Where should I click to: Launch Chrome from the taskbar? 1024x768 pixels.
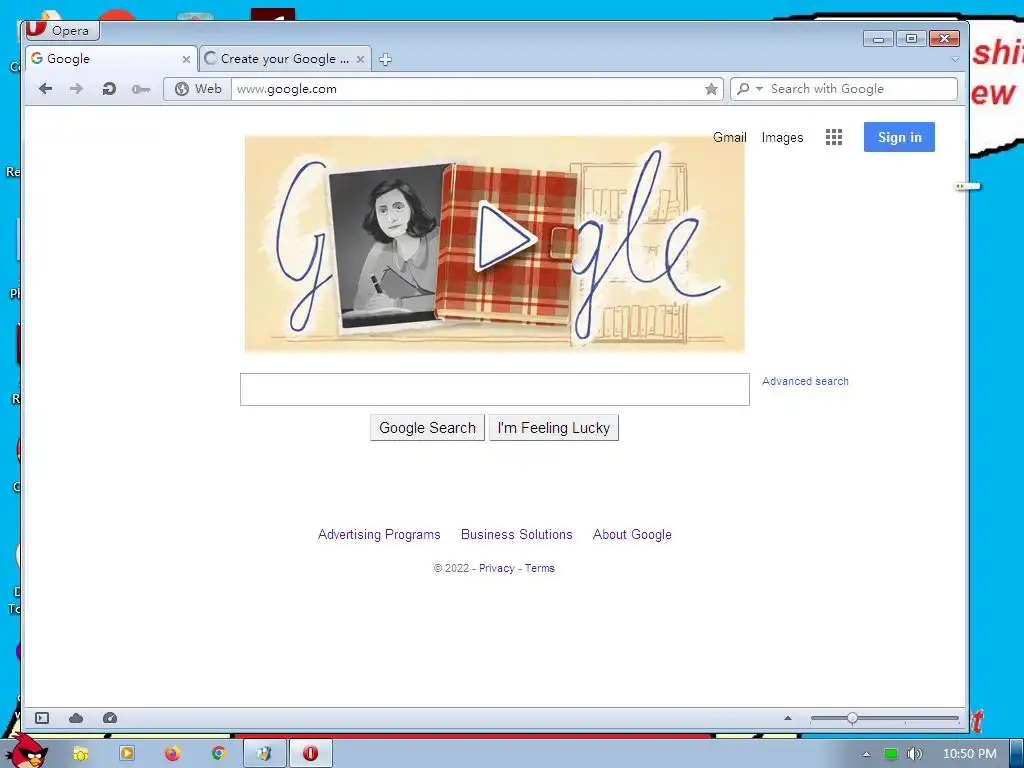coord(219,754)
